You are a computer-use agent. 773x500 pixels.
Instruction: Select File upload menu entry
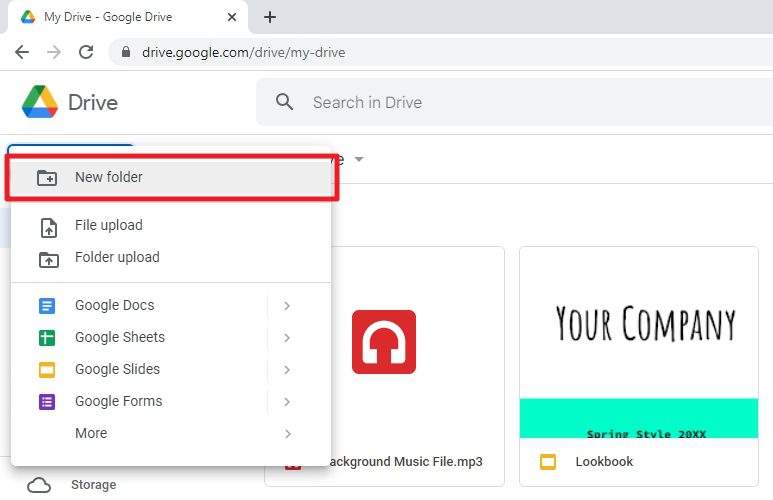point(171,225)
